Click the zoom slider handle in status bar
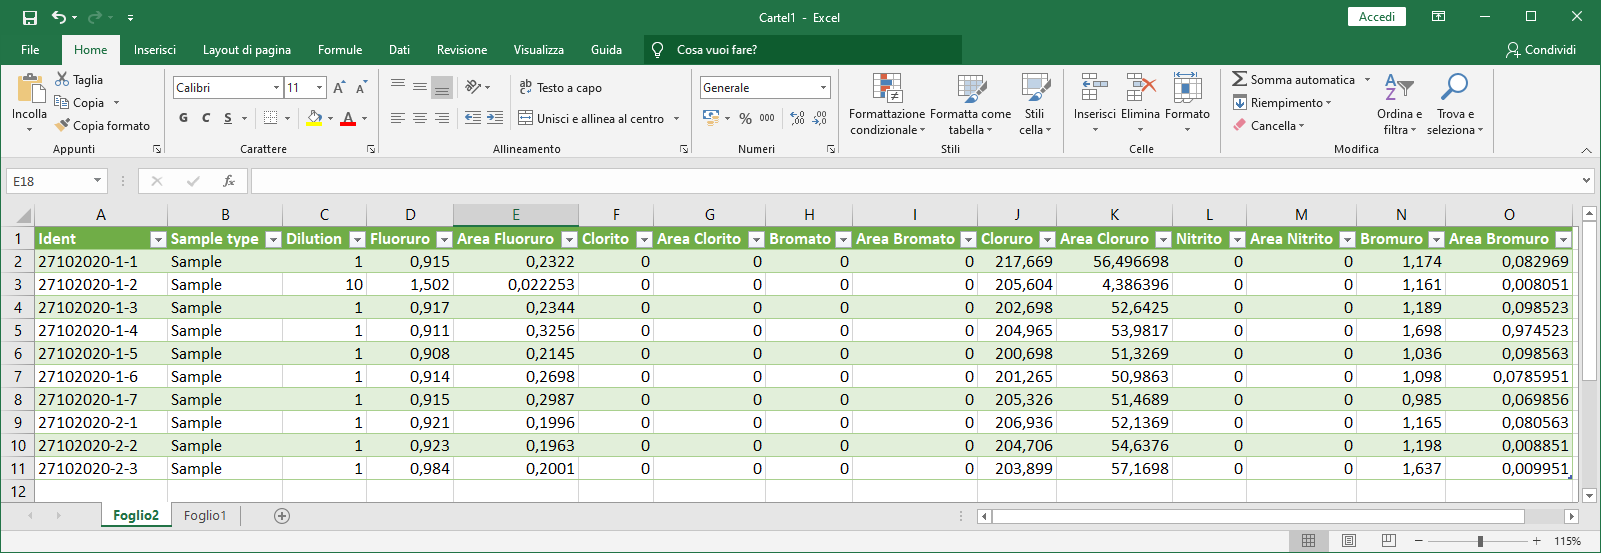 1480,541
